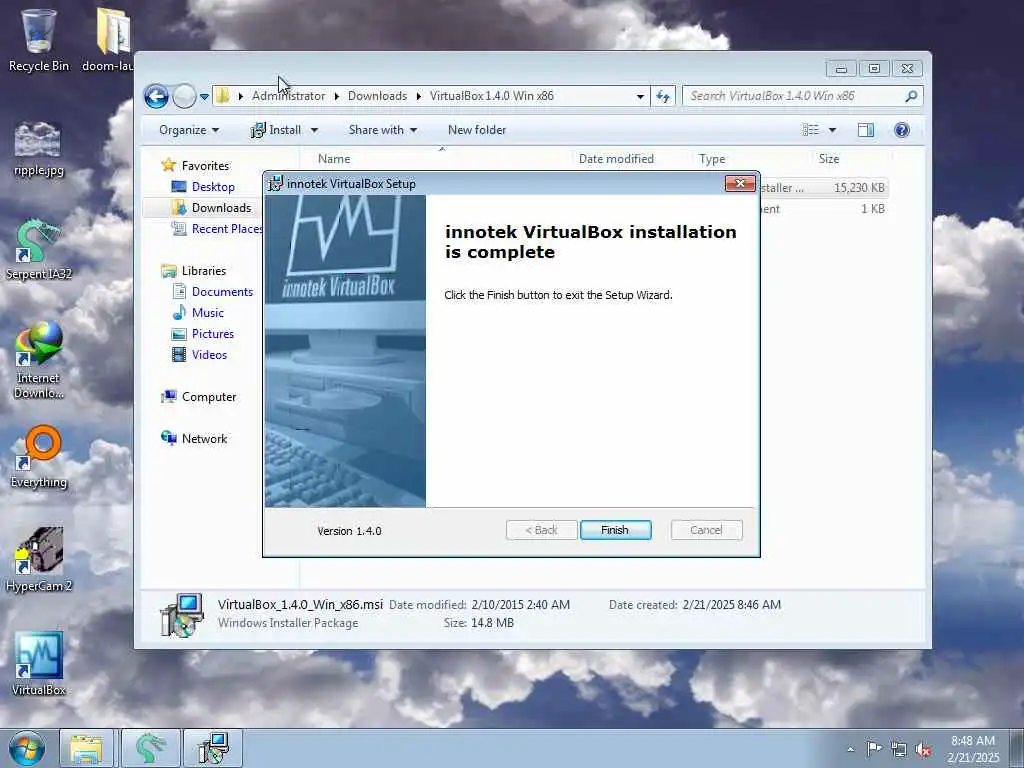Open Action Center flag tray icon
This screenshot has width=1024, height=768.
[x=874, y=749]
